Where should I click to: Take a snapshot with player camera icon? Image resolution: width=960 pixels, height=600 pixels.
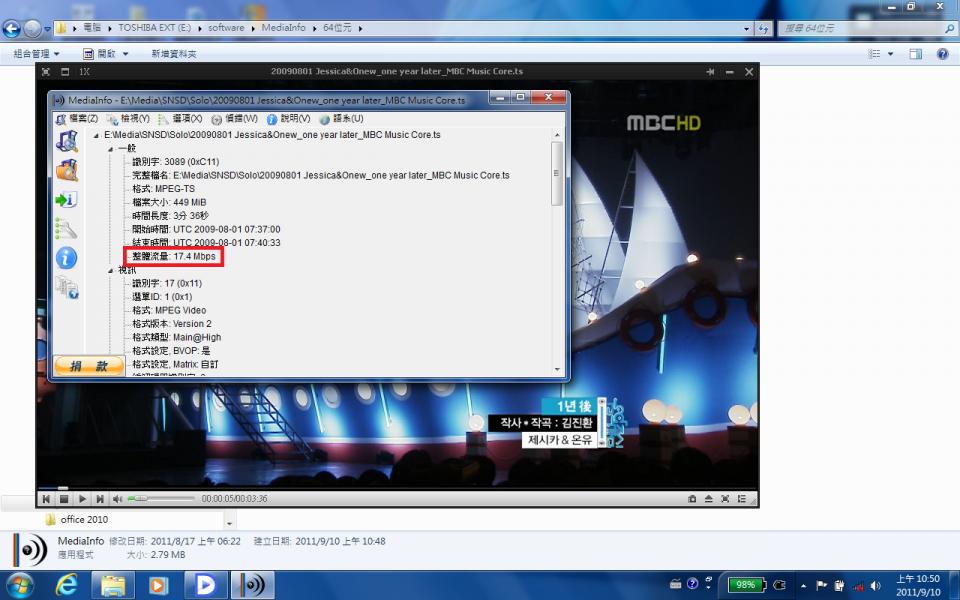coord(692,499)
